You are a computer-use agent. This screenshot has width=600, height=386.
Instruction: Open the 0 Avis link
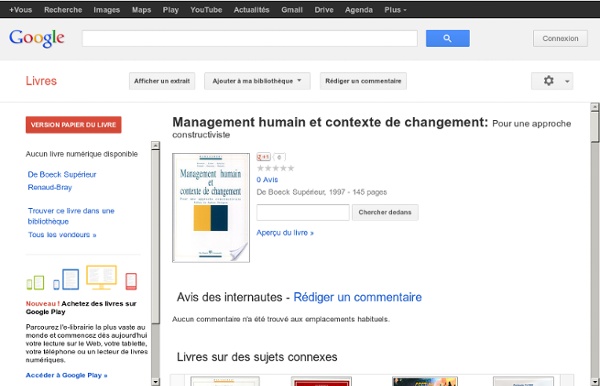(x=267, y=179)
